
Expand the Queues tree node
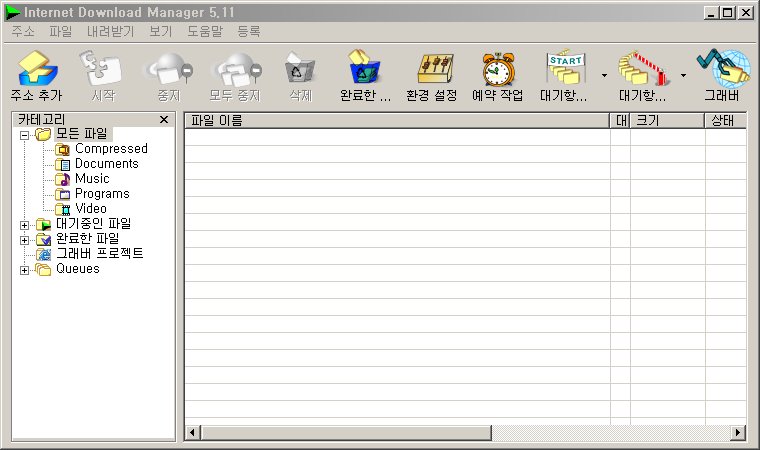pyautogui.click(x=24, y=270)
